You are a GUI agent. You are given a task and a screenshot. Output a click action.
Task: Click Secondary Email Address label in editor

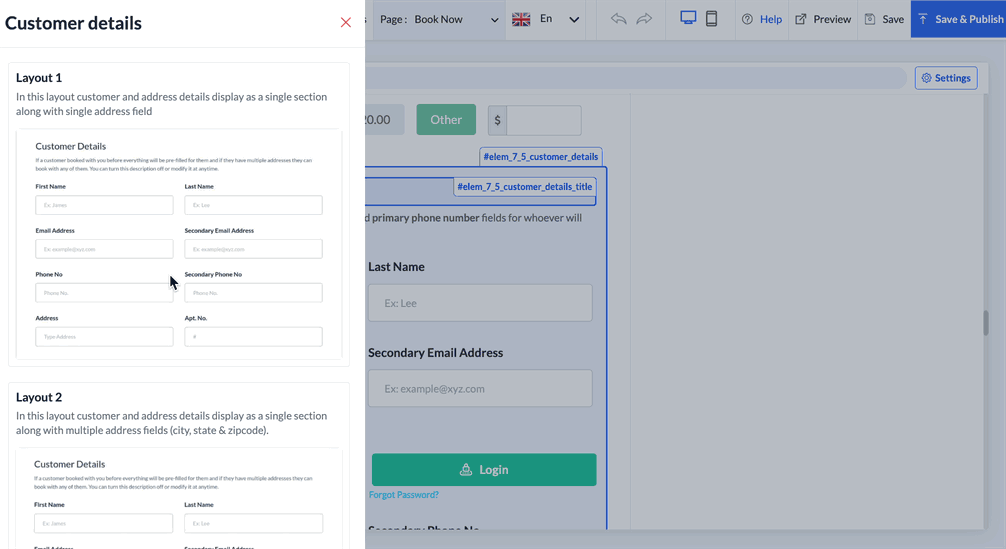click(x=436, y=353)
